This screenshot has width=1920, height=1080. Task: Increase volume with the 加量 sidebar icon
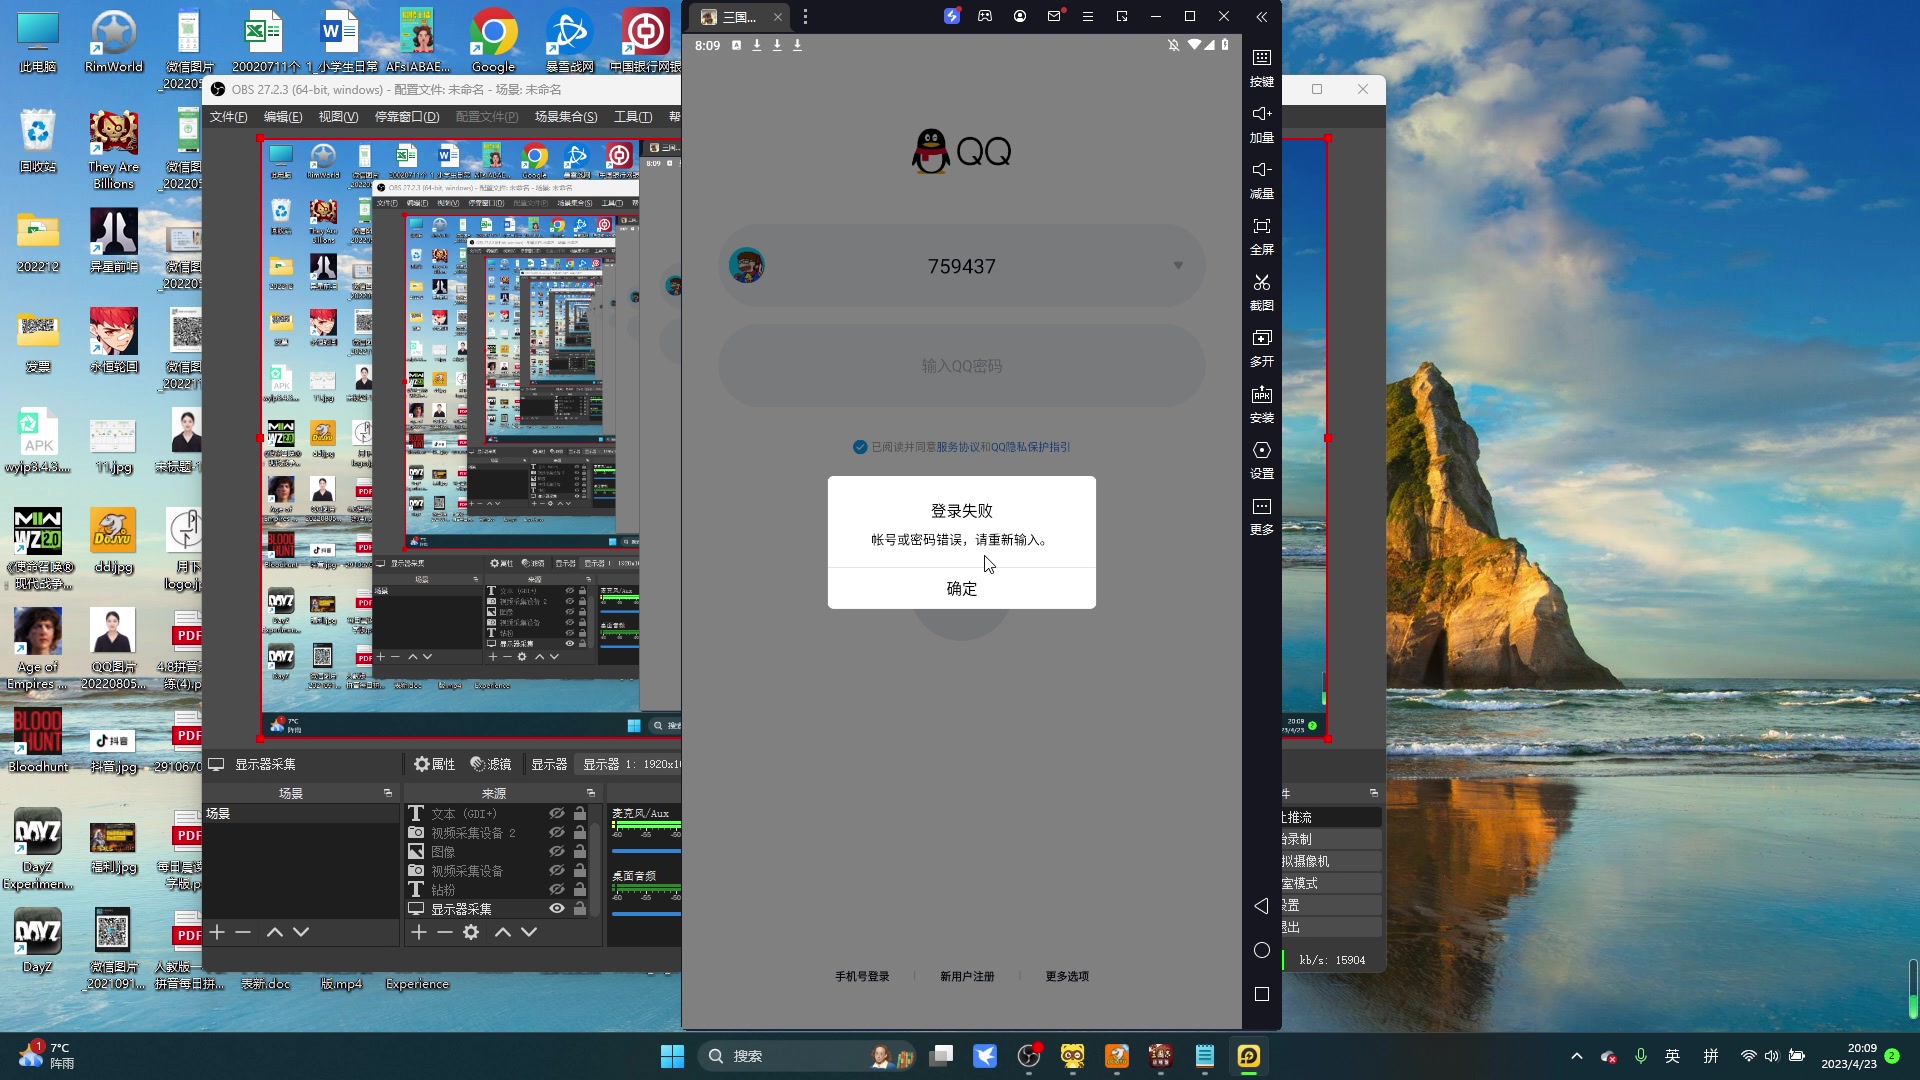tap(1262, 124)
